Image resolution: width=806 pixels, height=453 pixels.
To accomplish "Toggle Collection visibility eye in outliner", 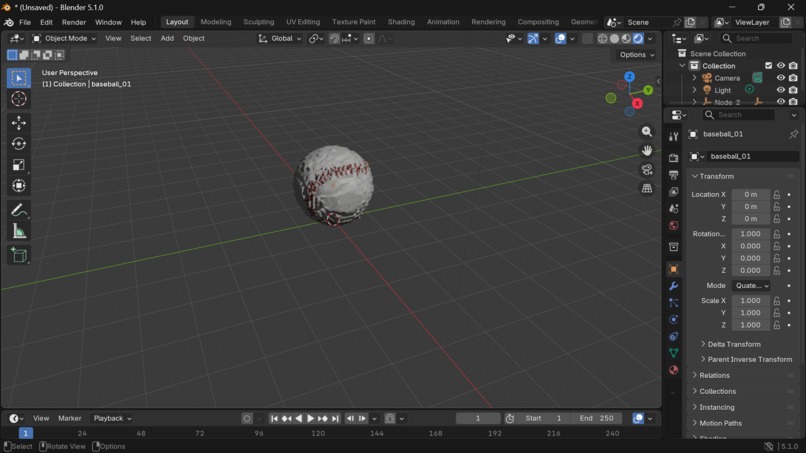I will point(781,66).
